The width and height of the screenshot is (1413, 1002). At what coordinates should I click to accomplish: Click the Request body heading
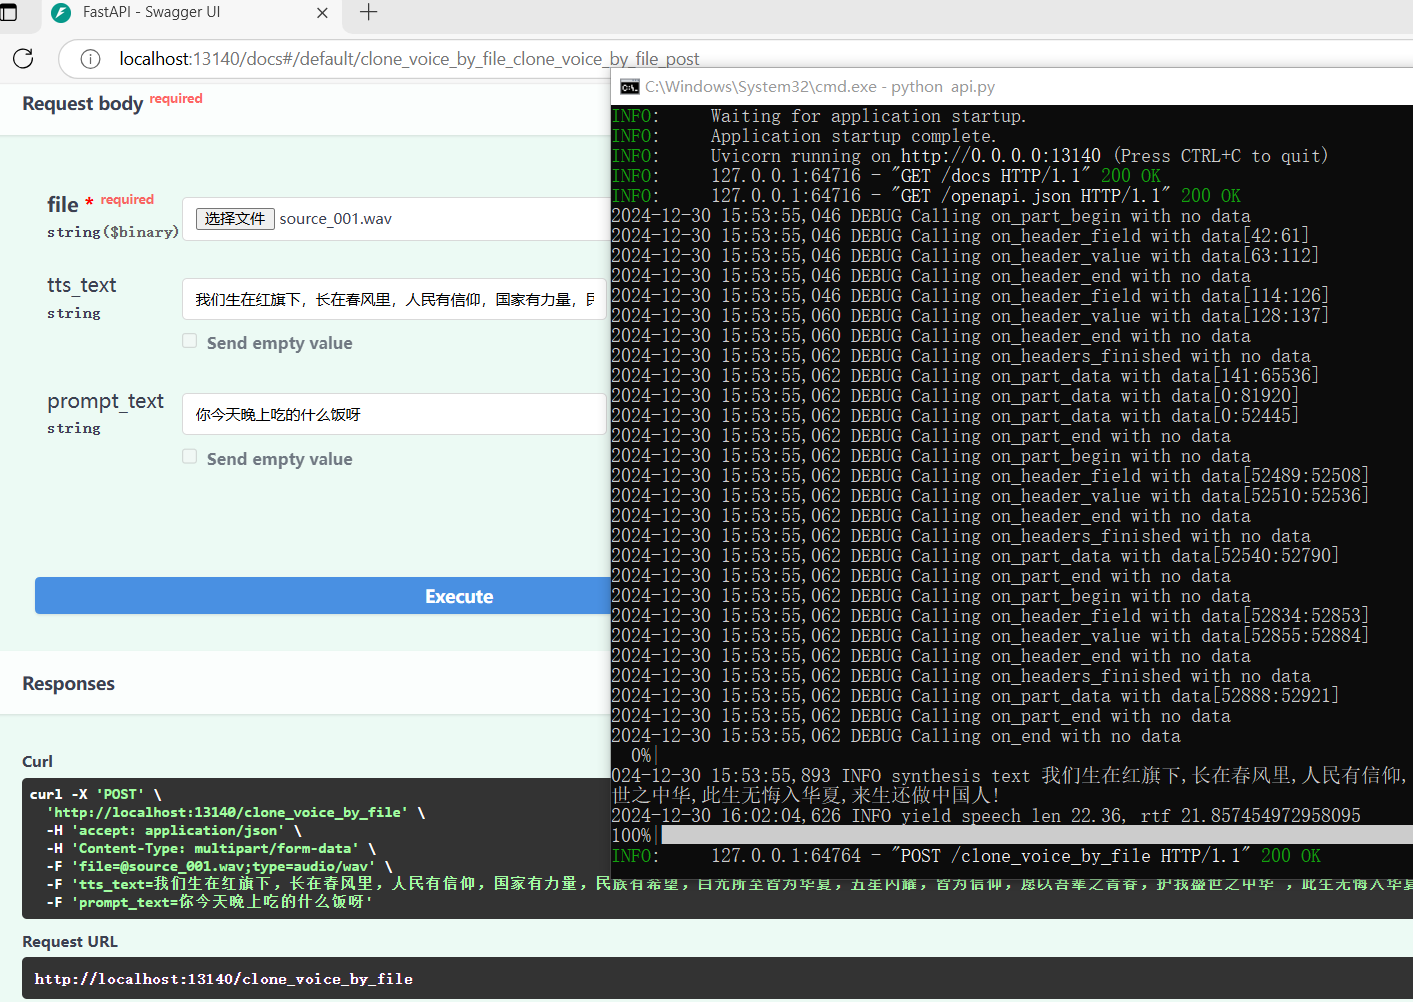coord(82,103)
